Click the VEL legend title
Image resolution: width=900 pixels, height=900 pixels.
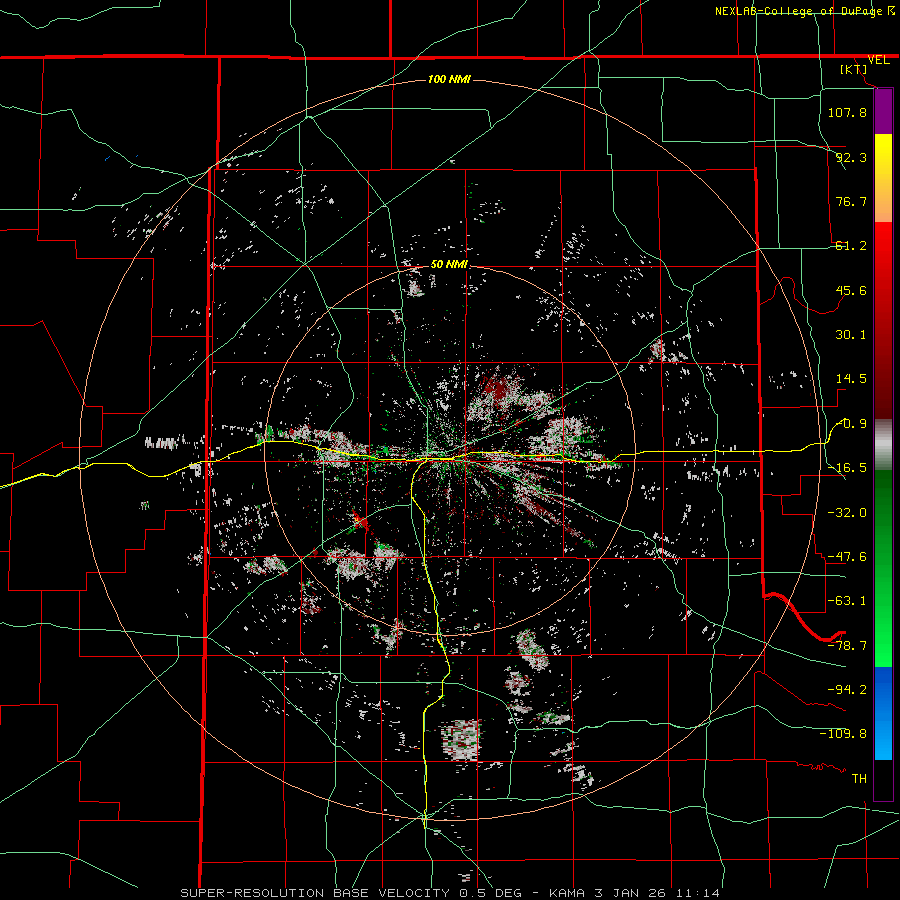[x=878, y=60]
